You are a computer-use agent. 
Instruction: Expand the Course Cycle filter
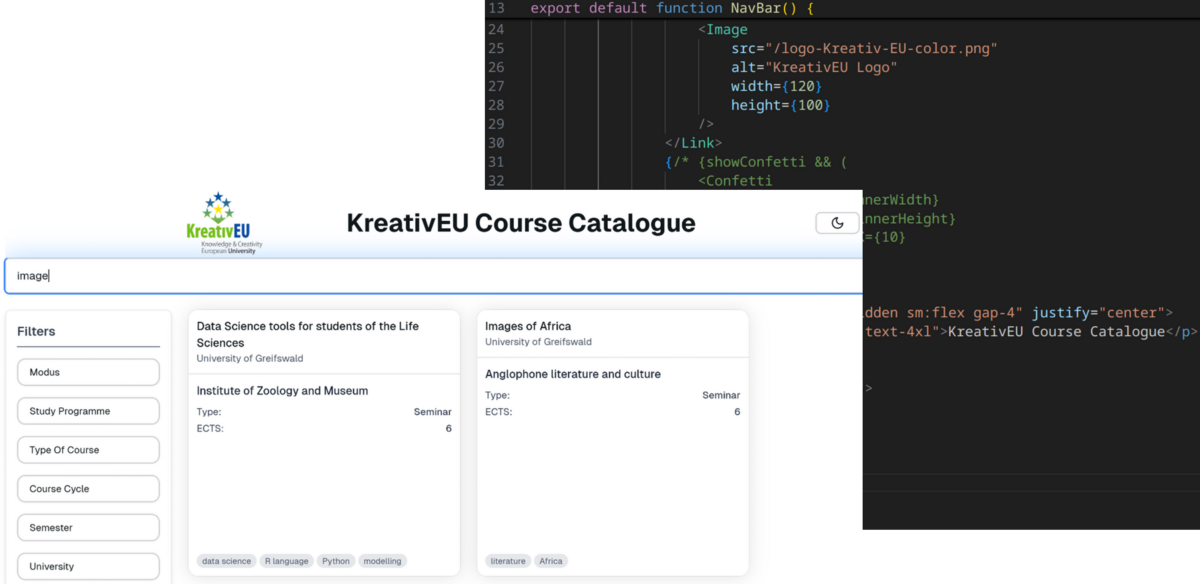click(x=88, y=489)
